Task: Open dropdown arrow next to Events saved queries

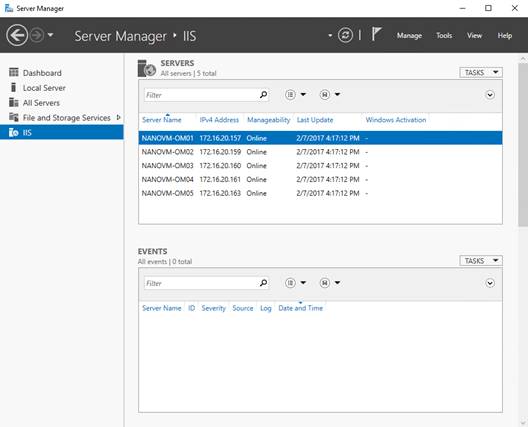Action: pos(337,283)
